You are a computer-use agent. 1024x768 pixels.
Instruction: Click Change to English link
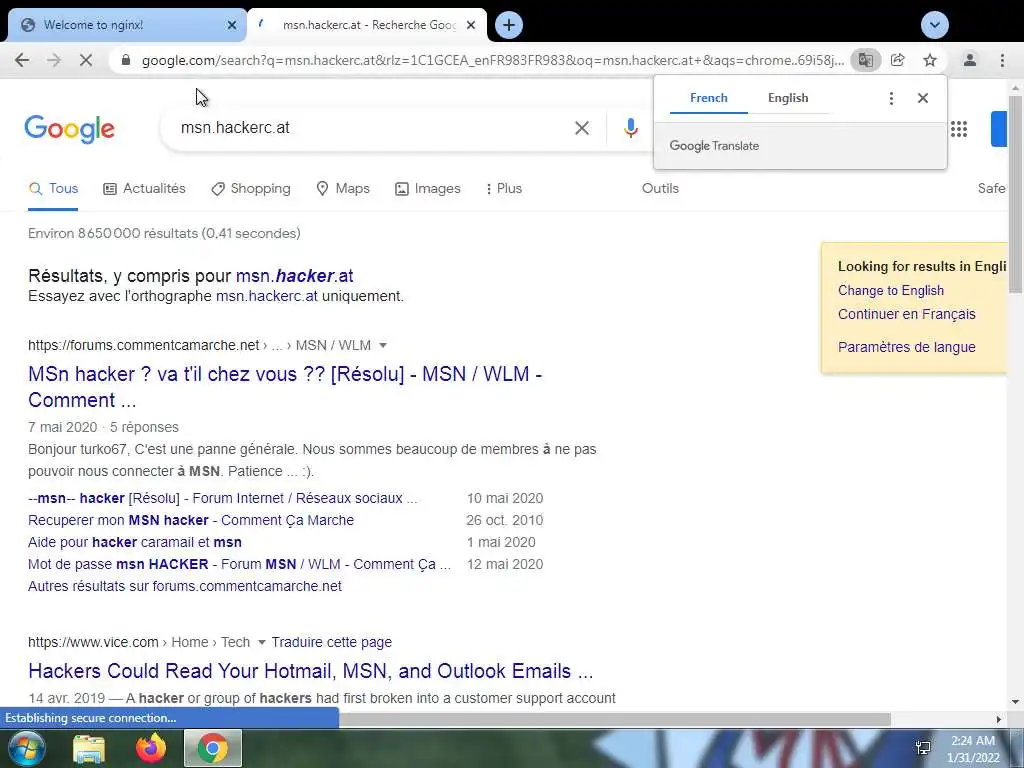[x=891, y=291]
